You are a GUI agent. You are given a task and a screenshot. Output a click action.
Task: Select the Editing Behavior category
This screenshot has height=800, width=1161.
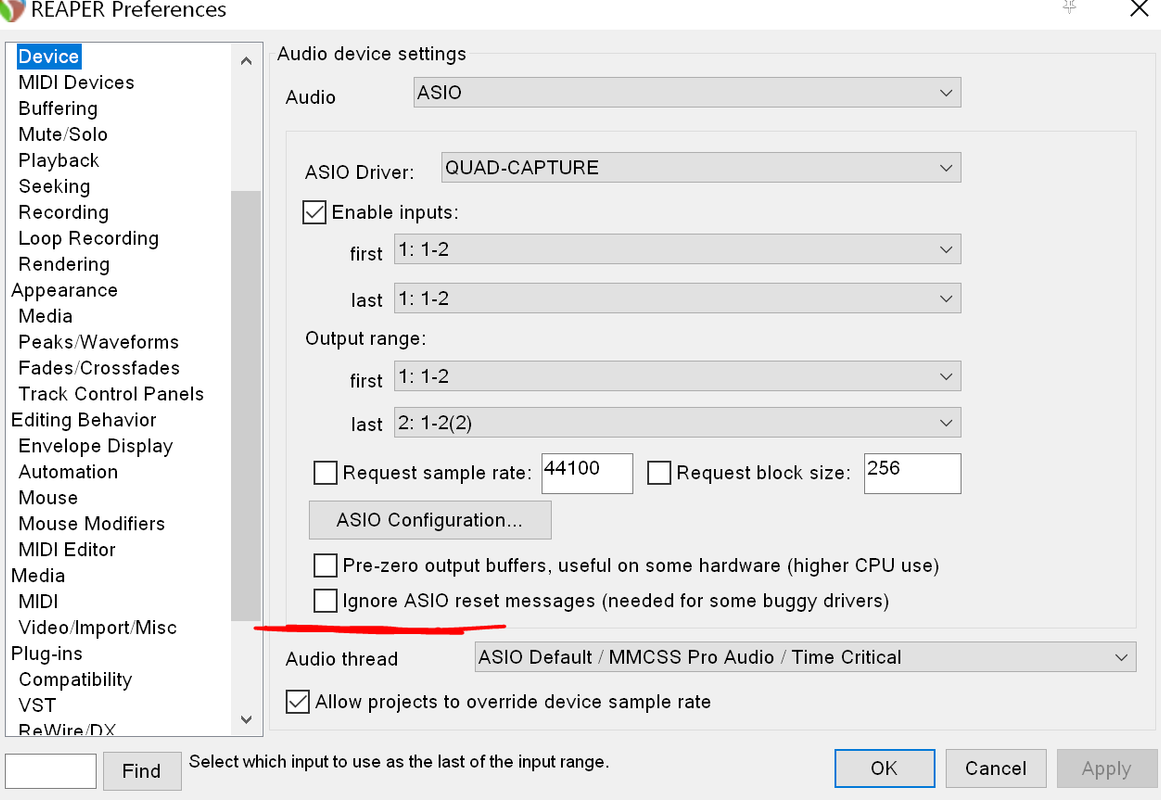click(84, 419)
